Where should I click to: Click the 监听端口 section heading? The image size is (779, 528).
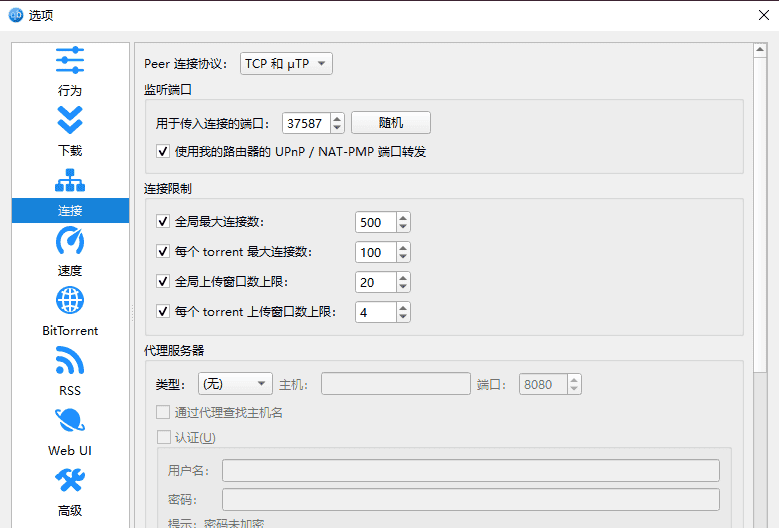coord(167,90)
